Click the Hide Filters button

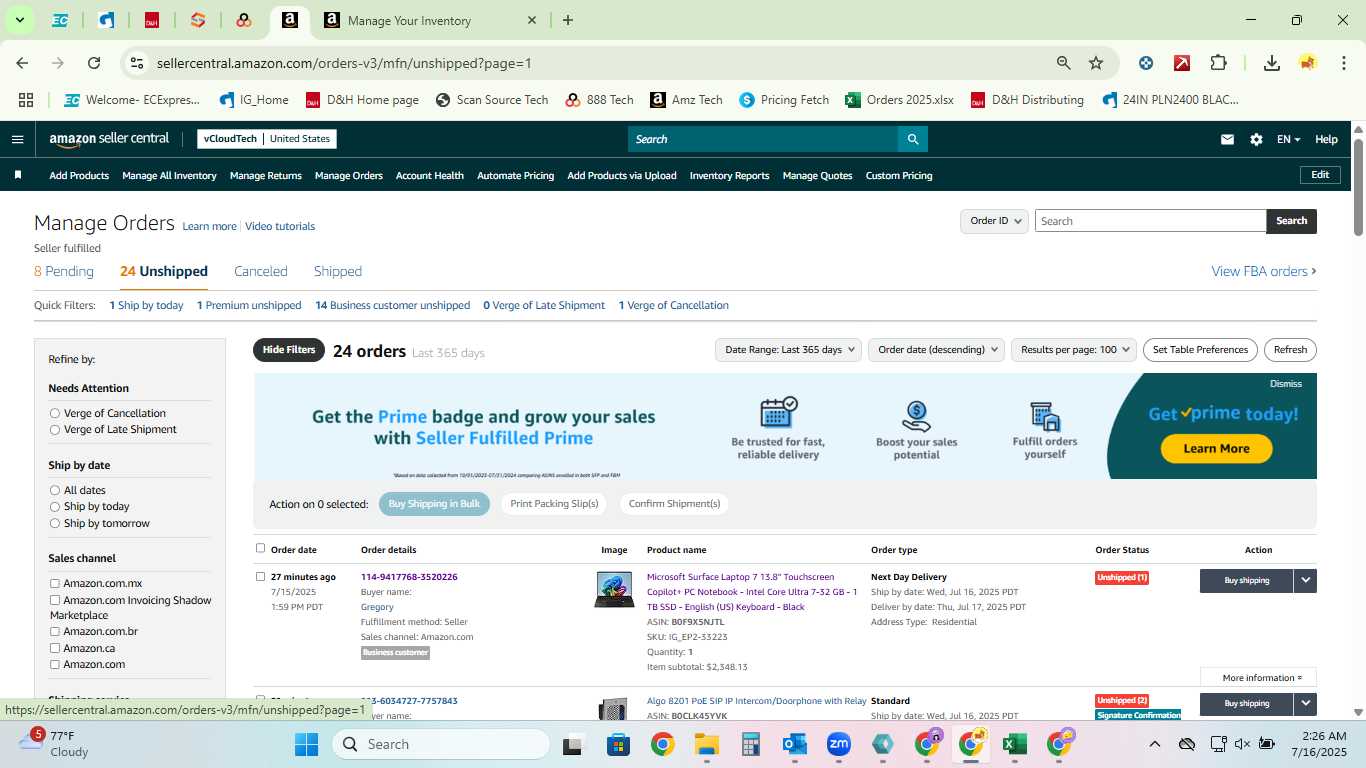click(x=289, y=350)
